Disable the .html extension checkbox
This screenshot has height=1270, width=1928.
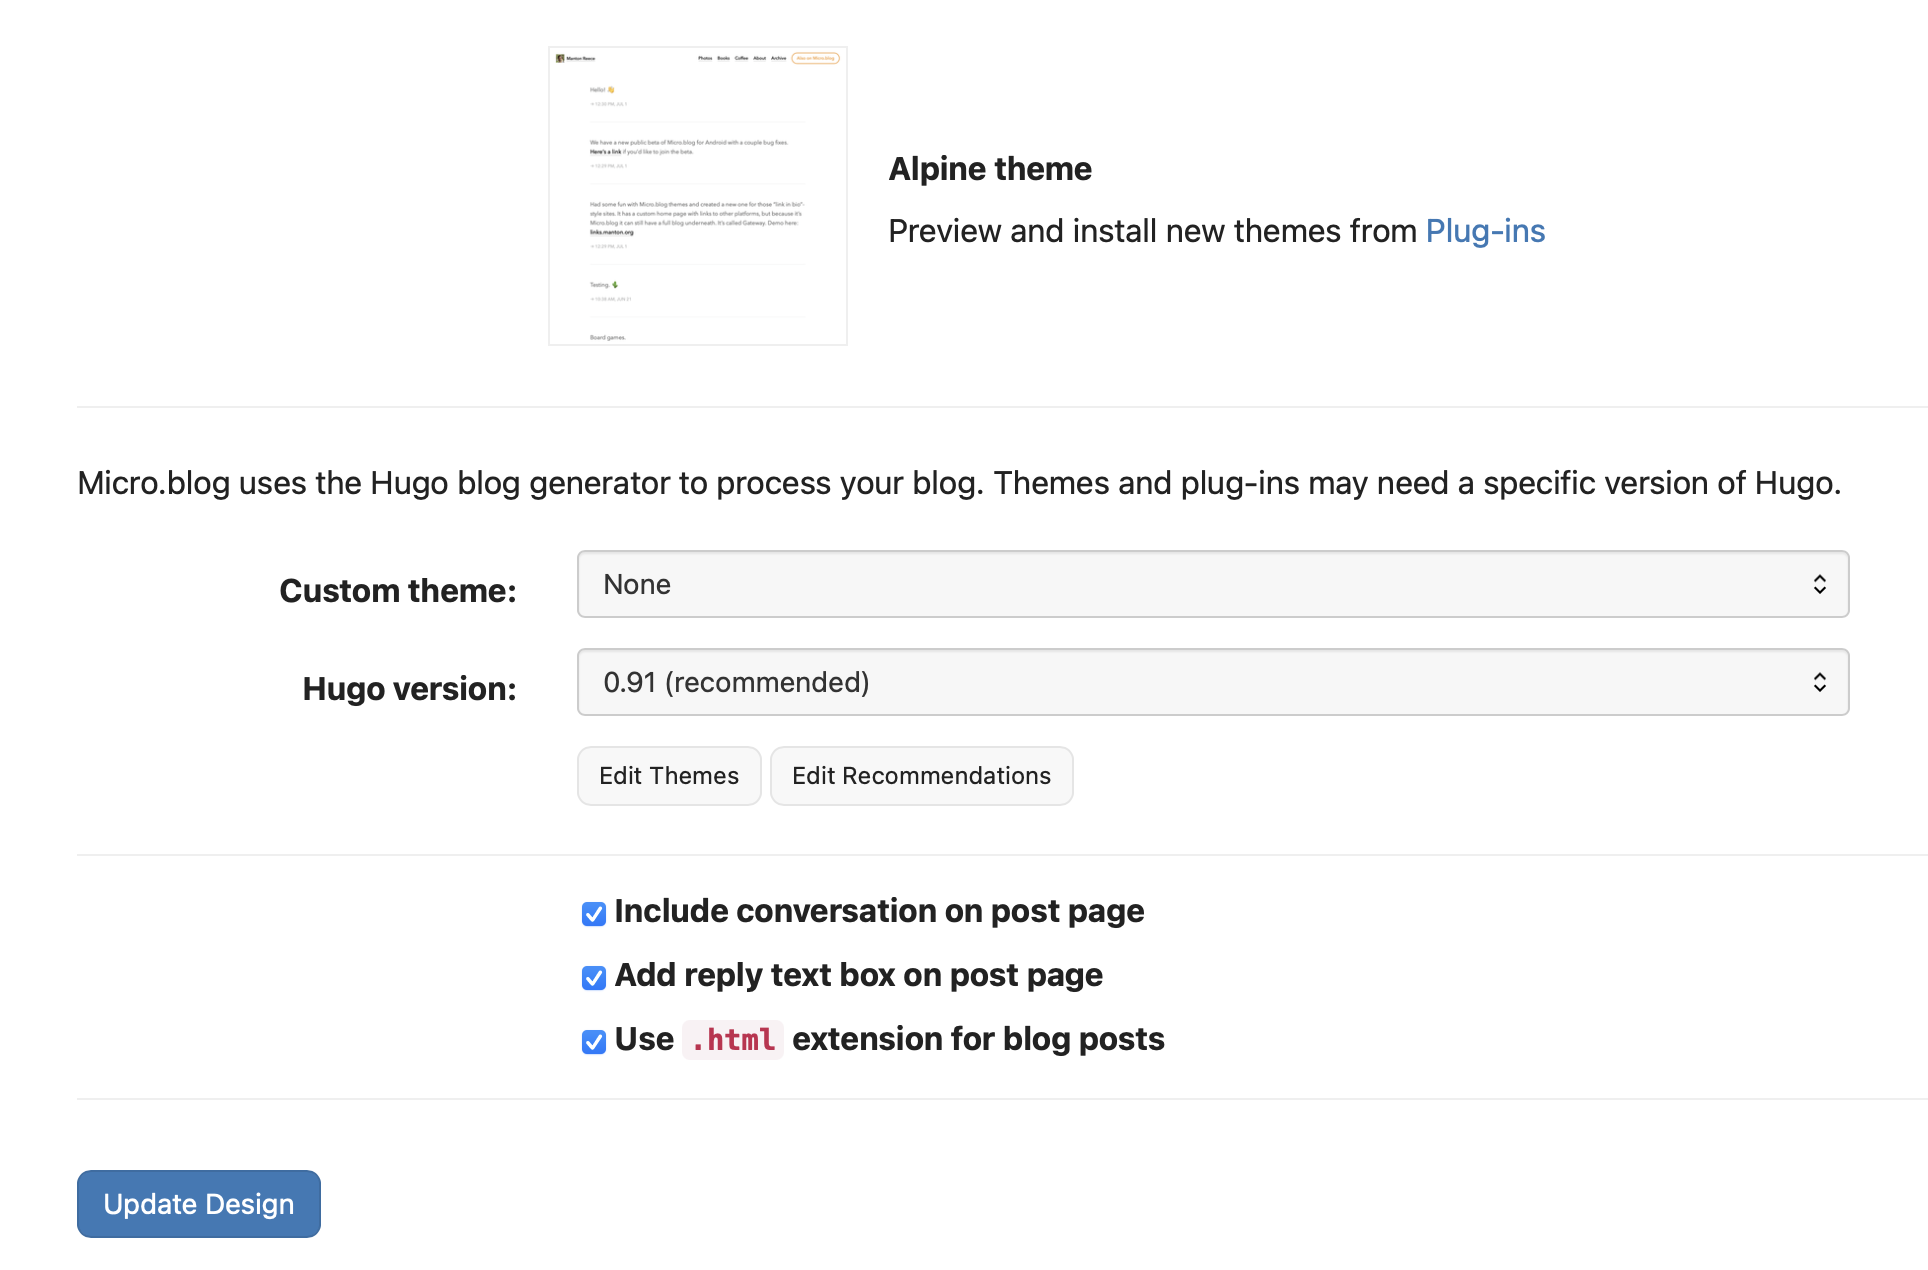(x=594, y=1042)
